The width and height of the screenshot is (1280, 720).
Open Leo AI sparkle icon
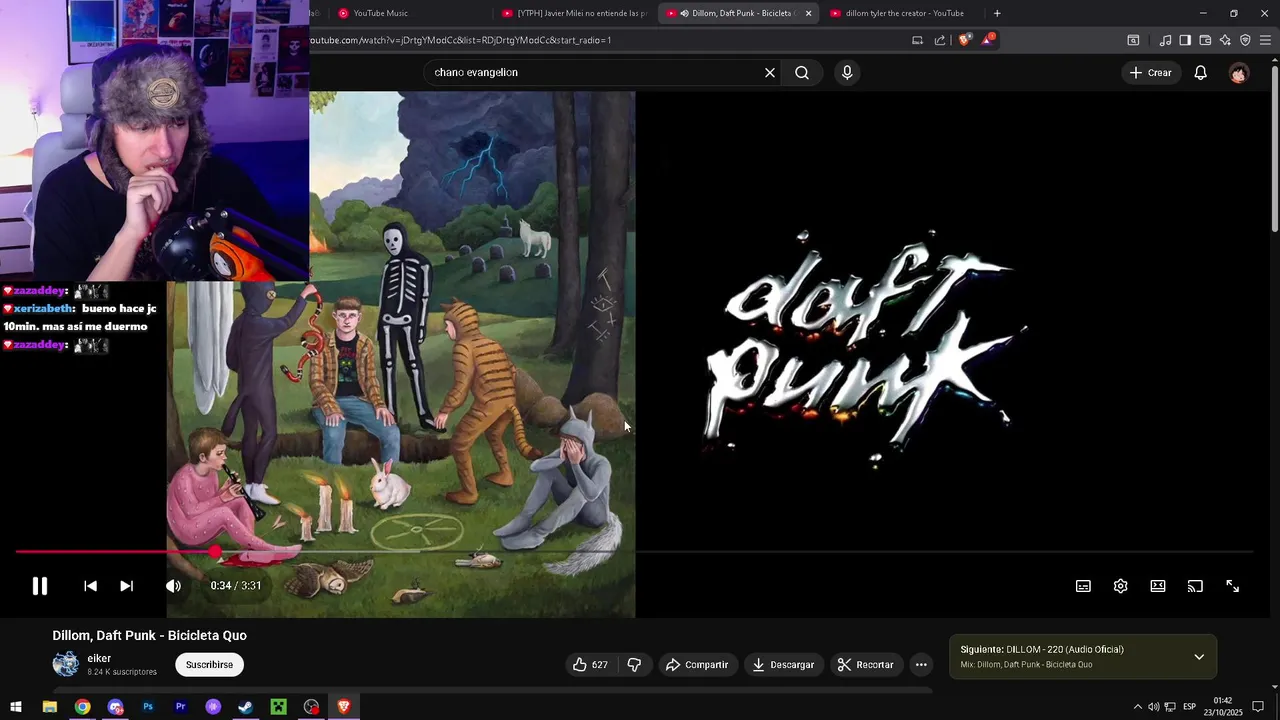pos(1225,40)
